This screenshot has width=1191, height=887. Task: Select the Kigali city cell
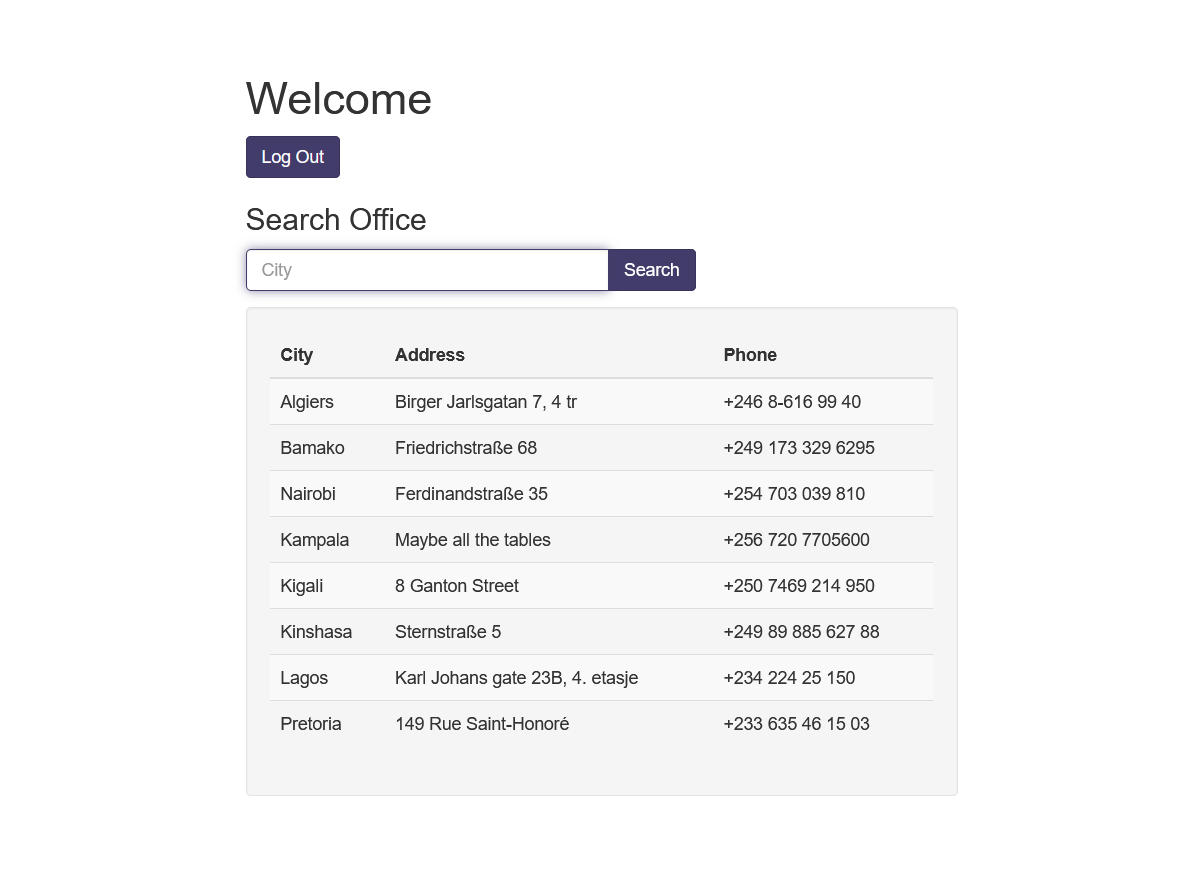tap(302, 586)
